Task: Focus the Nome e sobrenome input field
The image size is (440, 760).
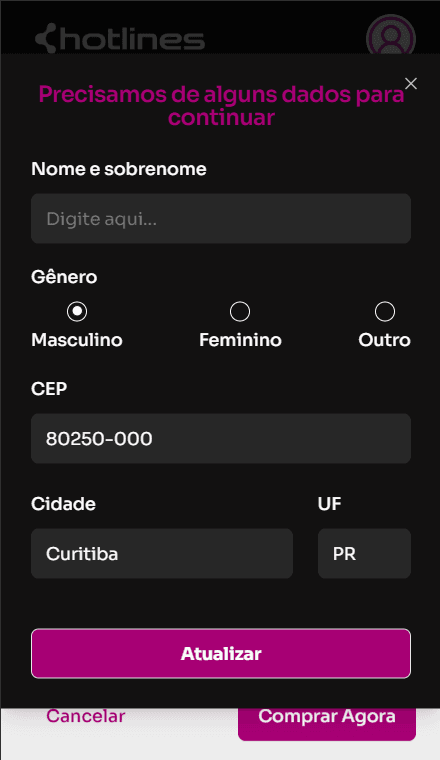Action: [x=221, y=219]
